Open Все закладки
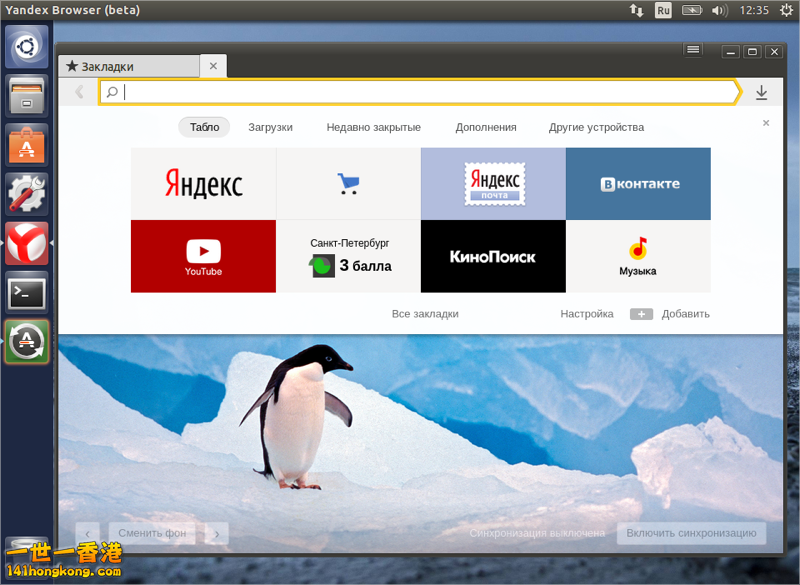Image resolution: width=800 pixels, height=585 pixels. coord(424,313)
